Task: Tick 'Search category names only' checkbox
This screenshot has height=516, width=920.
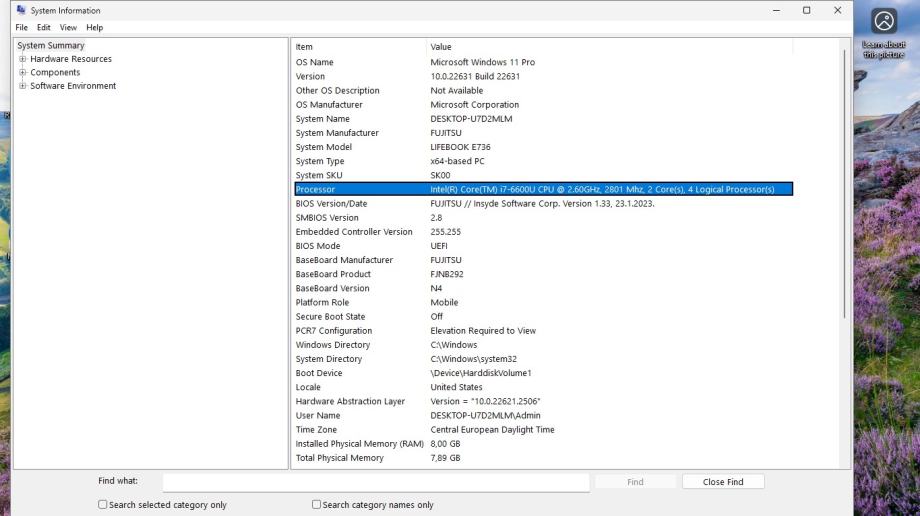Action: (x=316, y=504)
